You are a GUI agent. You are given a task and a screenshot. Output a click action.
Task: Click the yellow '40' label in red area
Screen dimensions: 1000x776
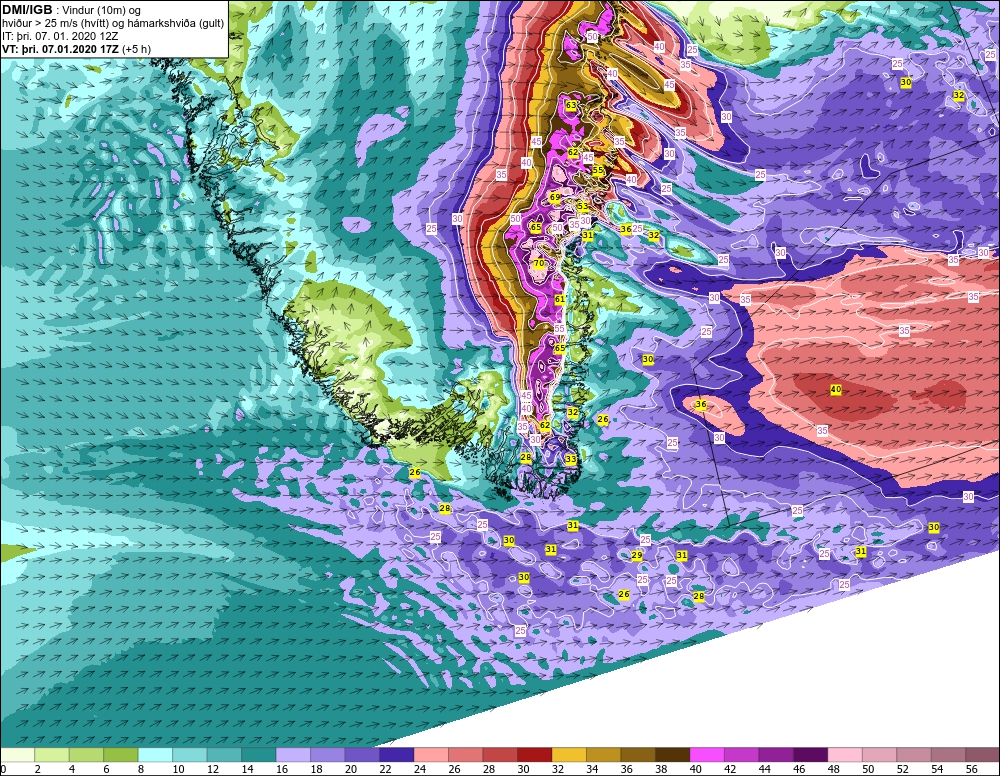click(x=836, y=389)
